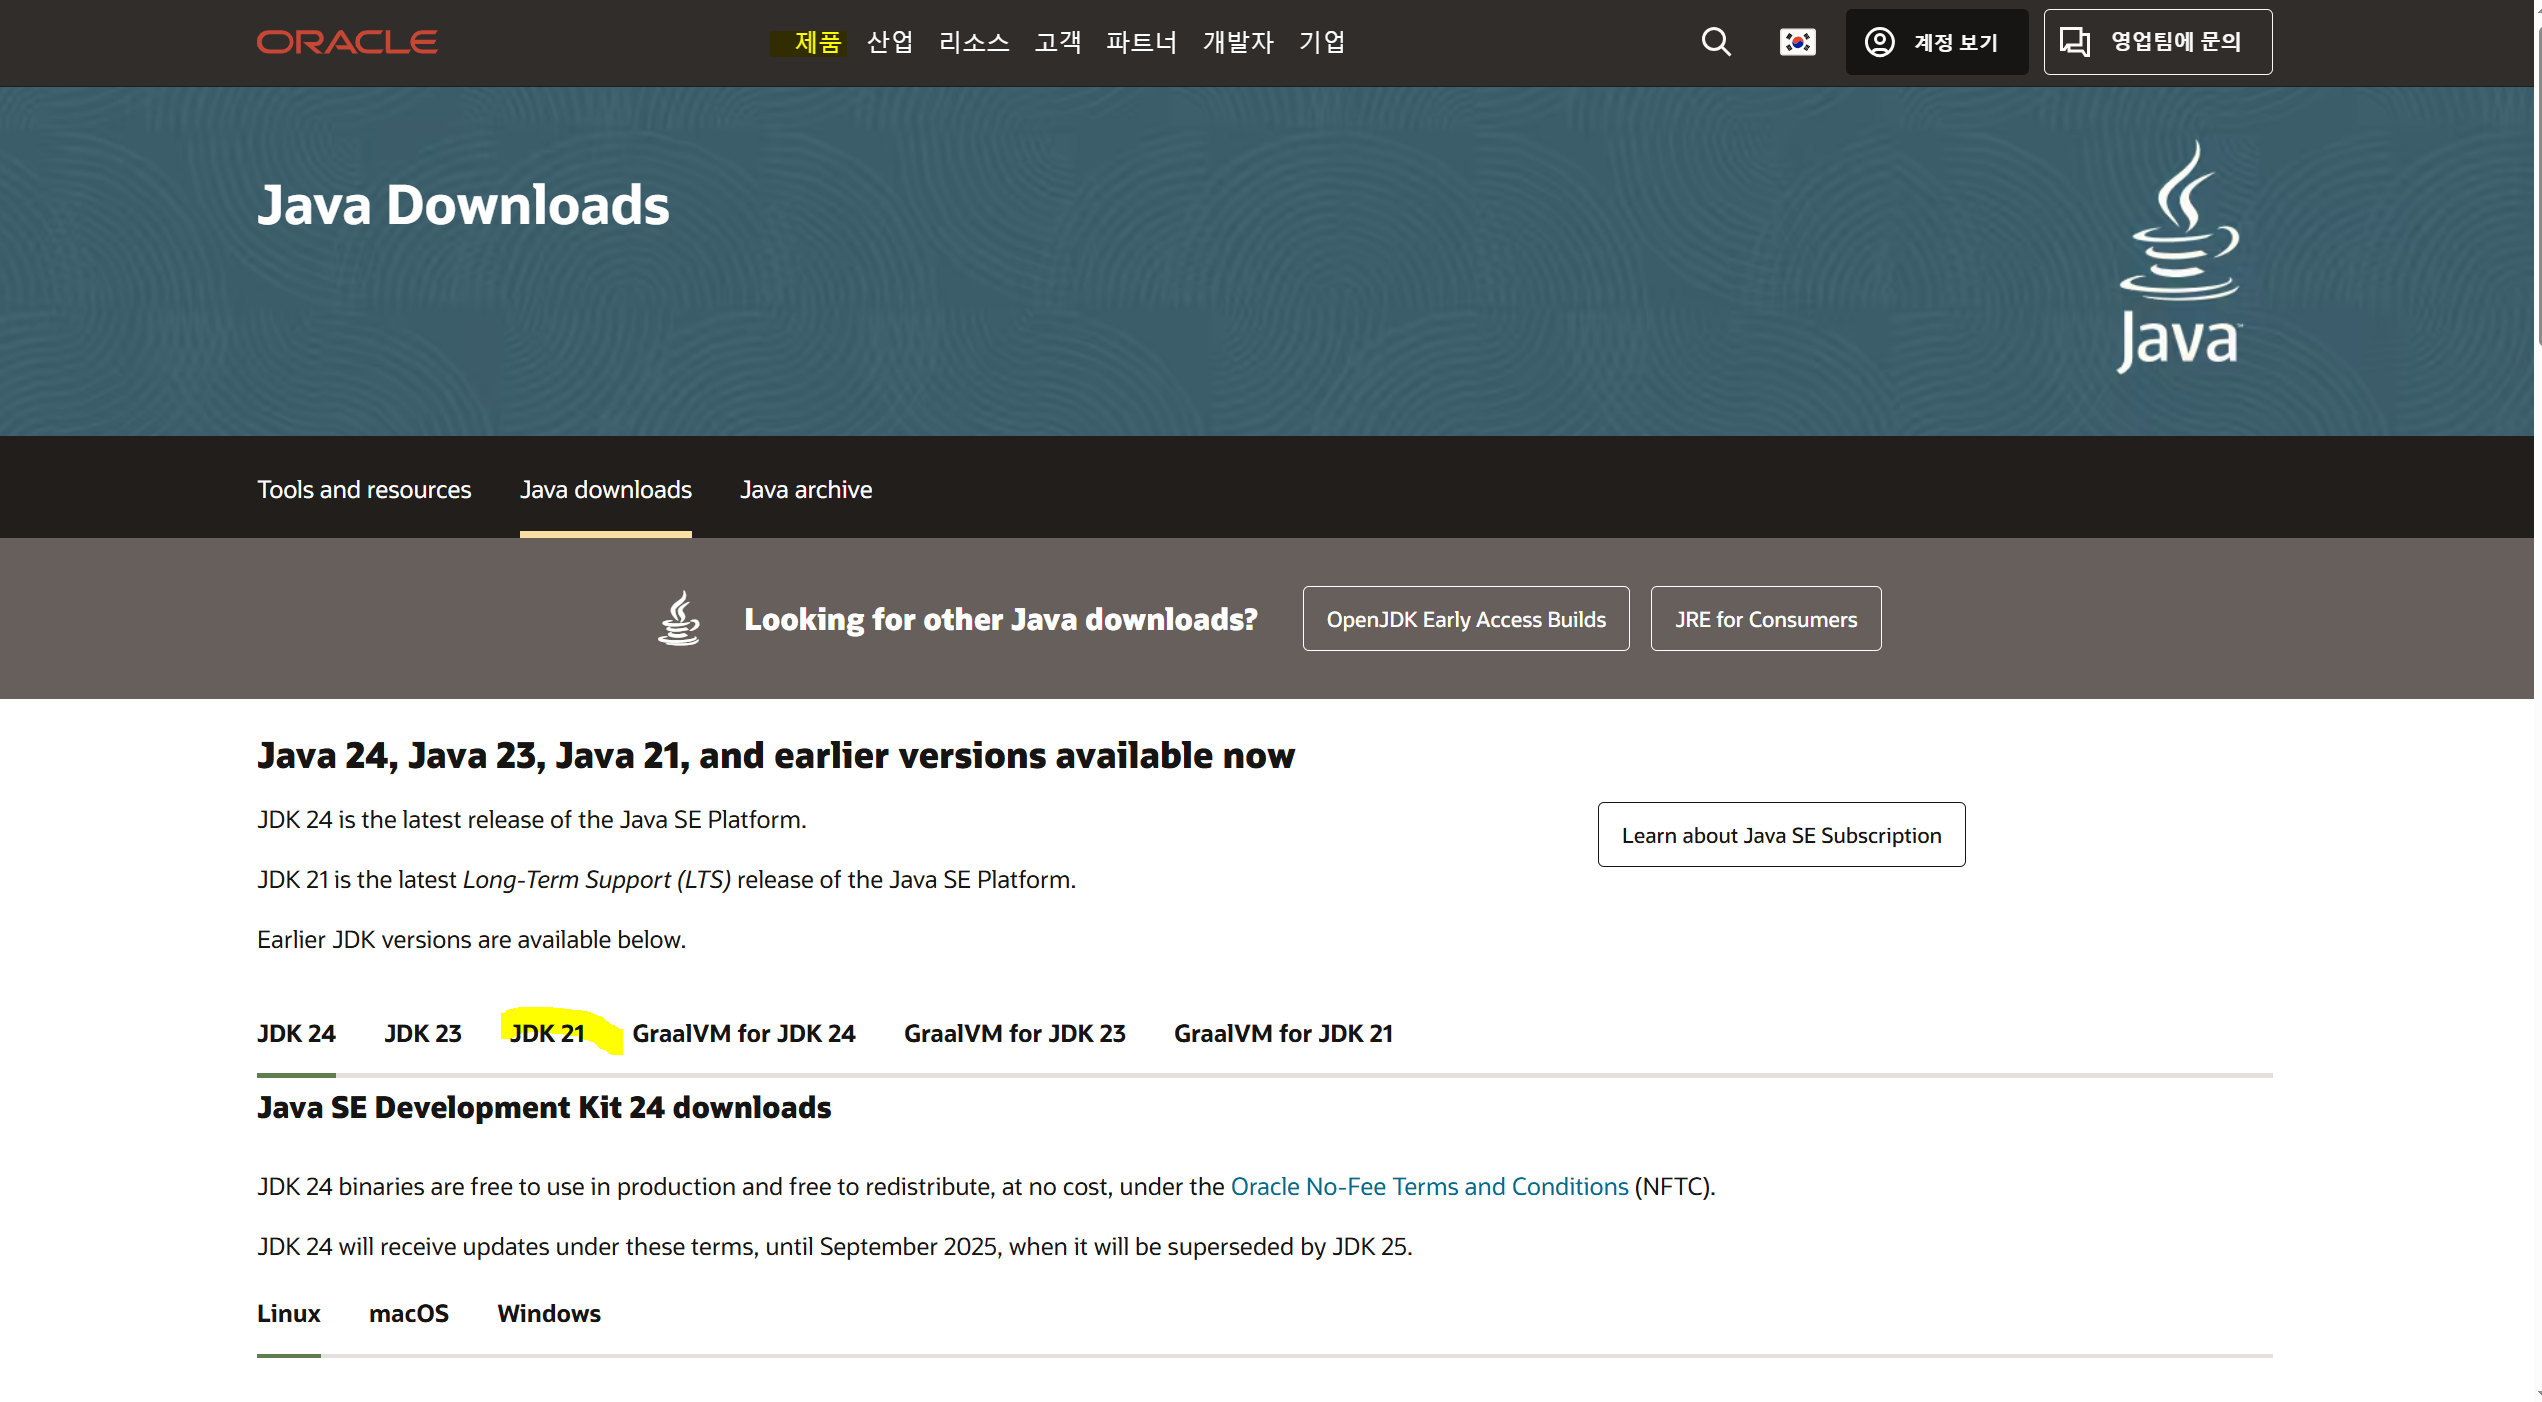Click small Java icon beside Looking for downloads
The image size is (2542, 1402).
pyautogui.click(x=679, y=618)
